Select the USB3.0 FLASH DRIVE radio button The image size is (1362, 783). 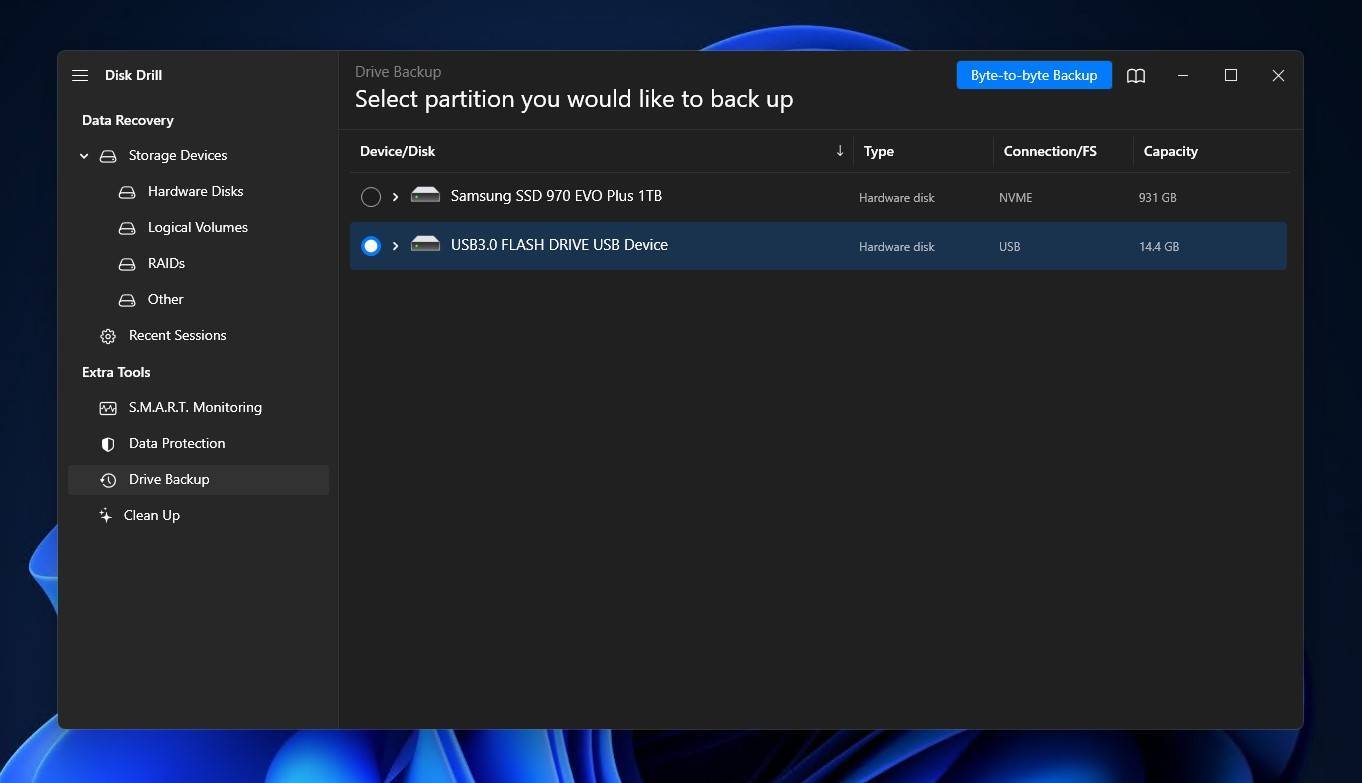[371, 246]
